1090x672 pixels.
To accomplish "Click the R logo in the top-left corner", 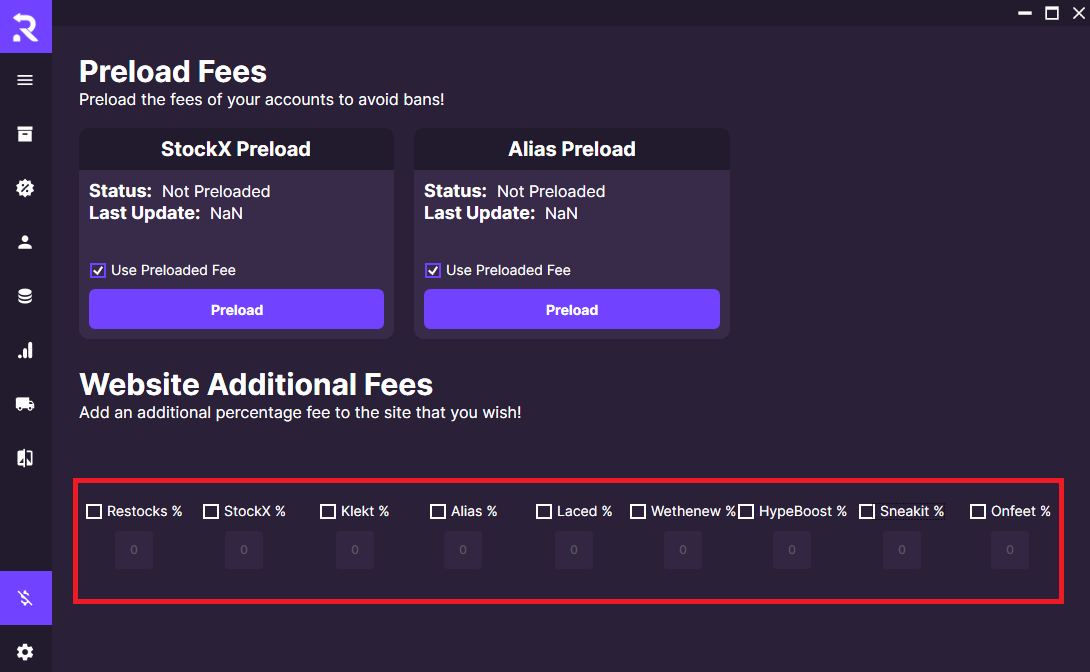I will (x=26, y=26).
